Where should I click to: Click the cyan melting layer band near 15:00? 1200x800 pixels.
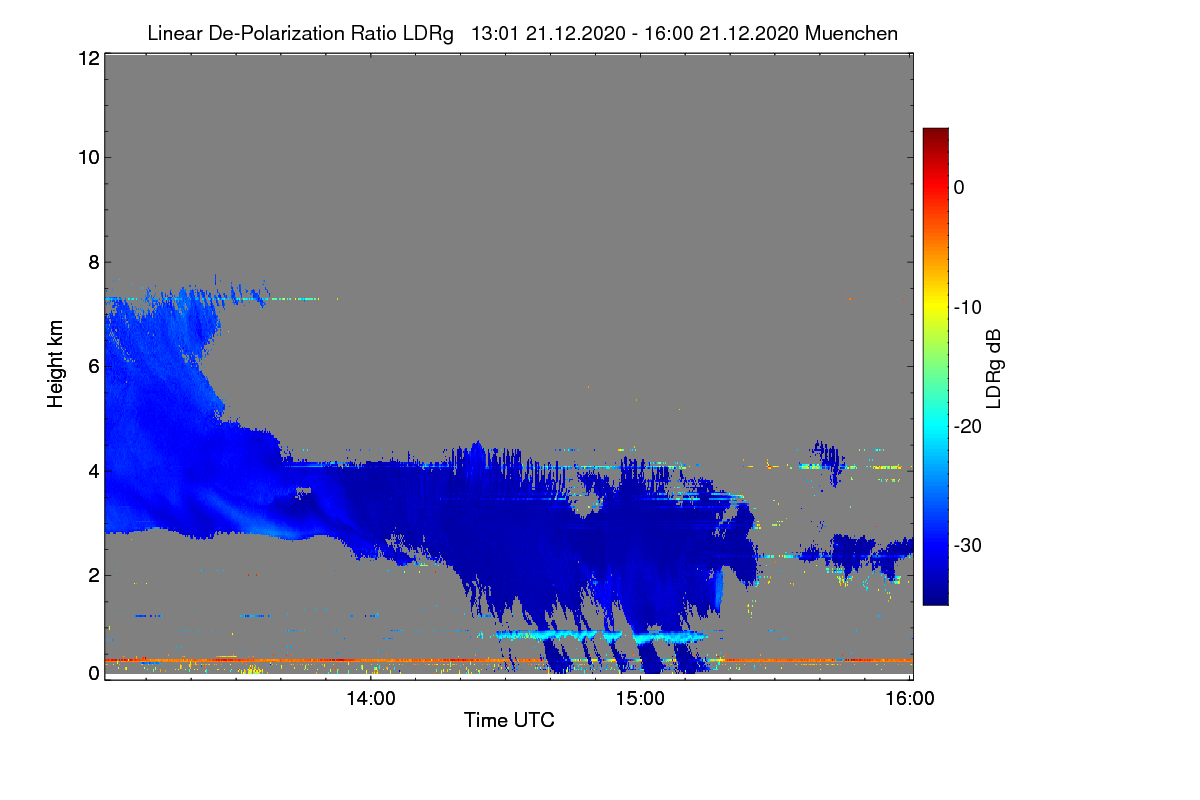pyautogui.click(x=600, y=636)
